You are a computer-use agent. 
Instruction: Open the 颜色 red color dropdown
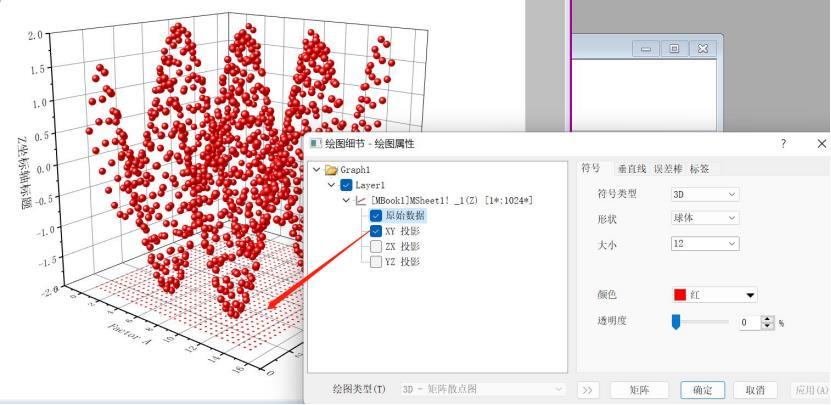[x=714, y=295]
